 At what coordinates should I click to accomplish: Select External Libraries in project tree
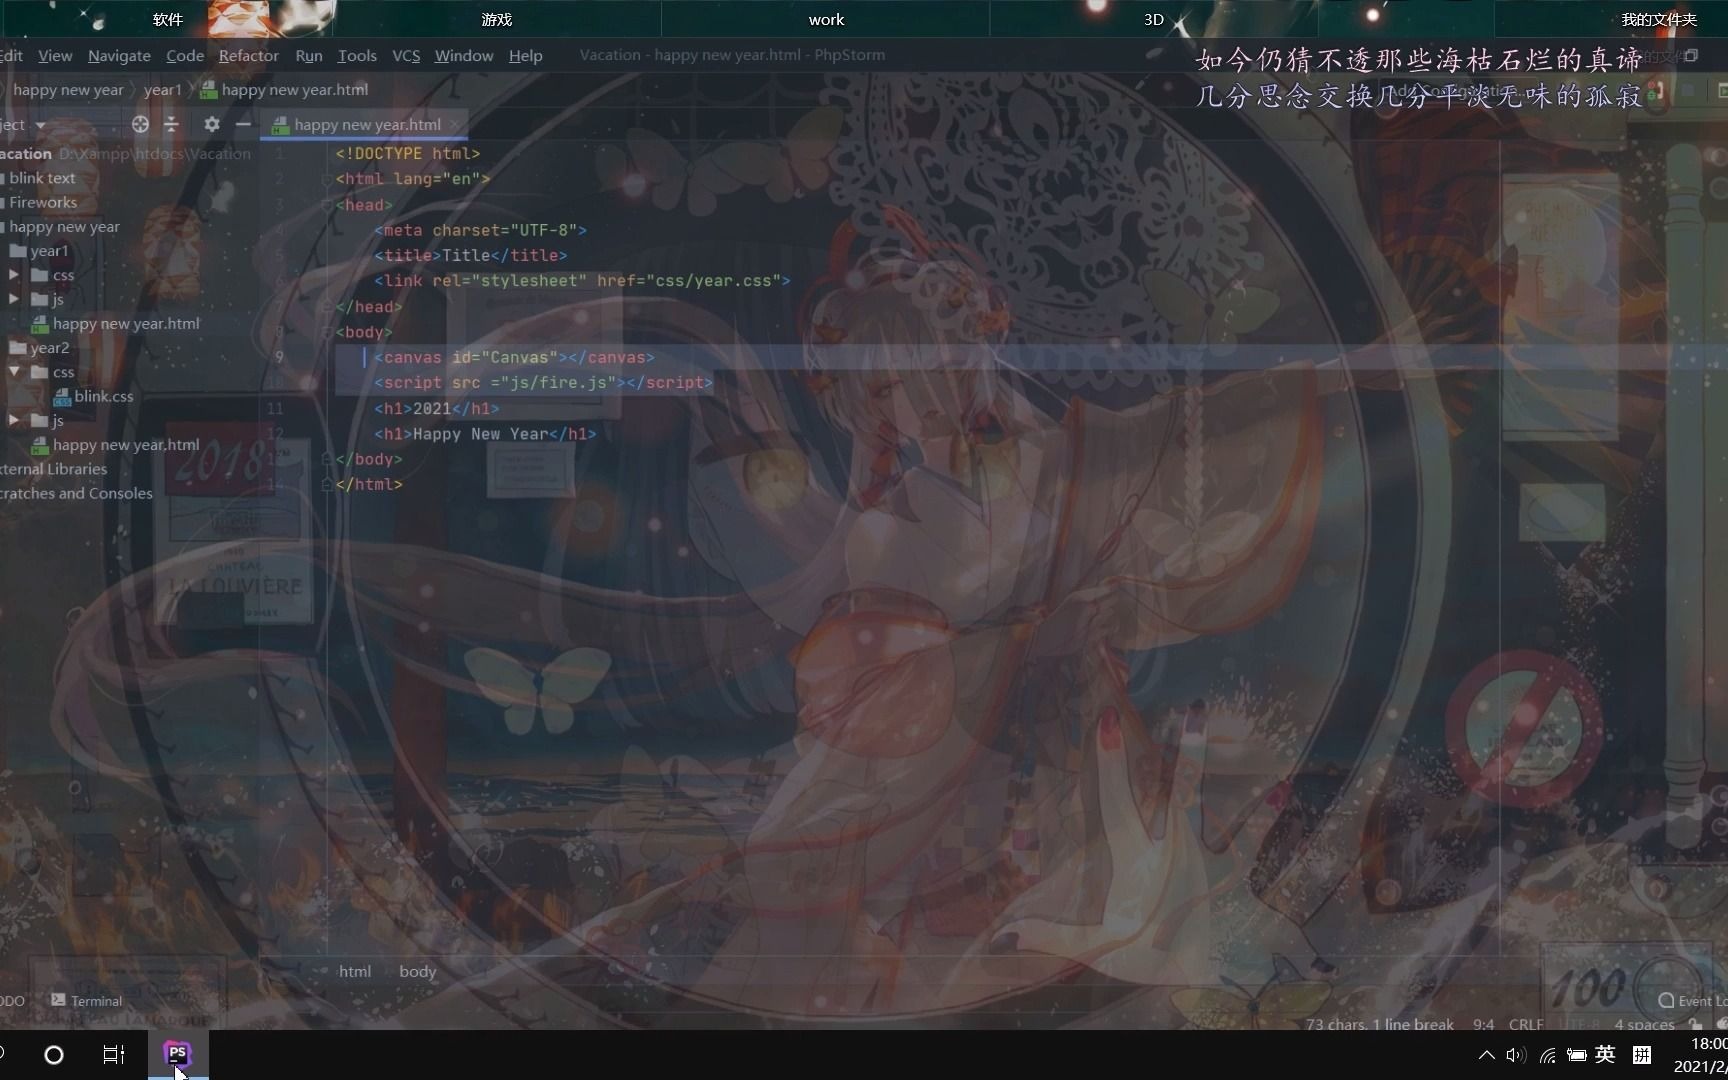tap(54, 469)
